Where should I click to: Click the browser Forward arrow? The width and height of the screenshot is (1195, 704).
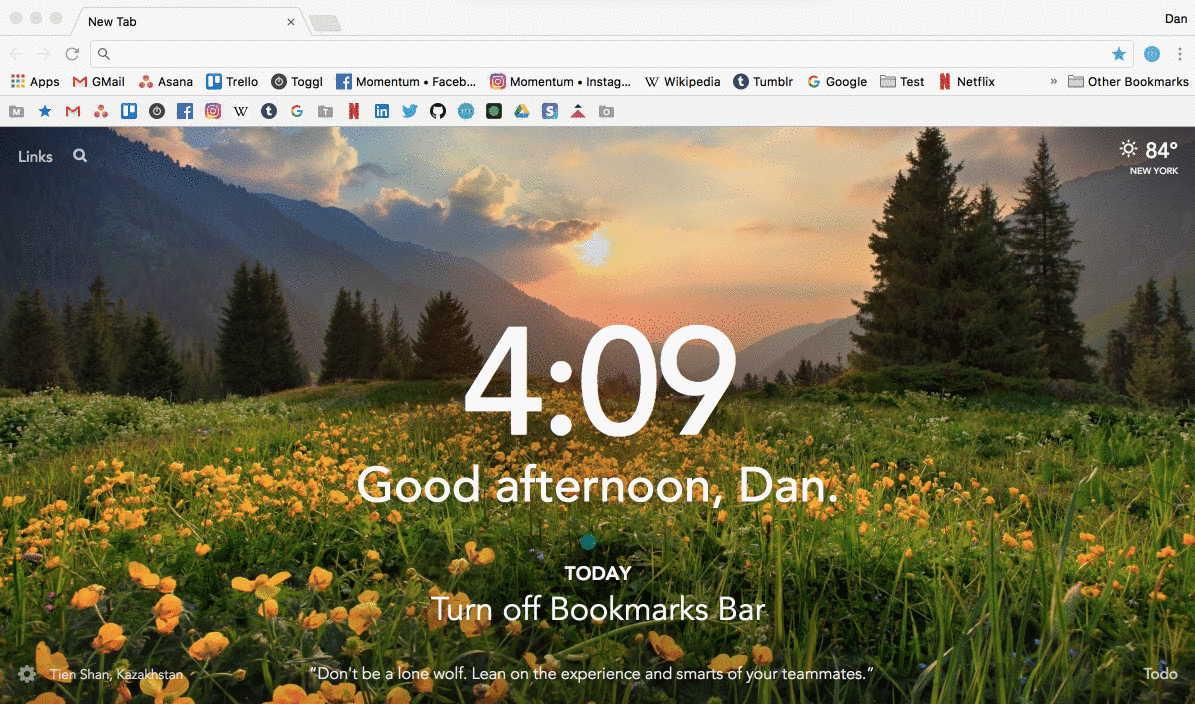tap(44, 54)
